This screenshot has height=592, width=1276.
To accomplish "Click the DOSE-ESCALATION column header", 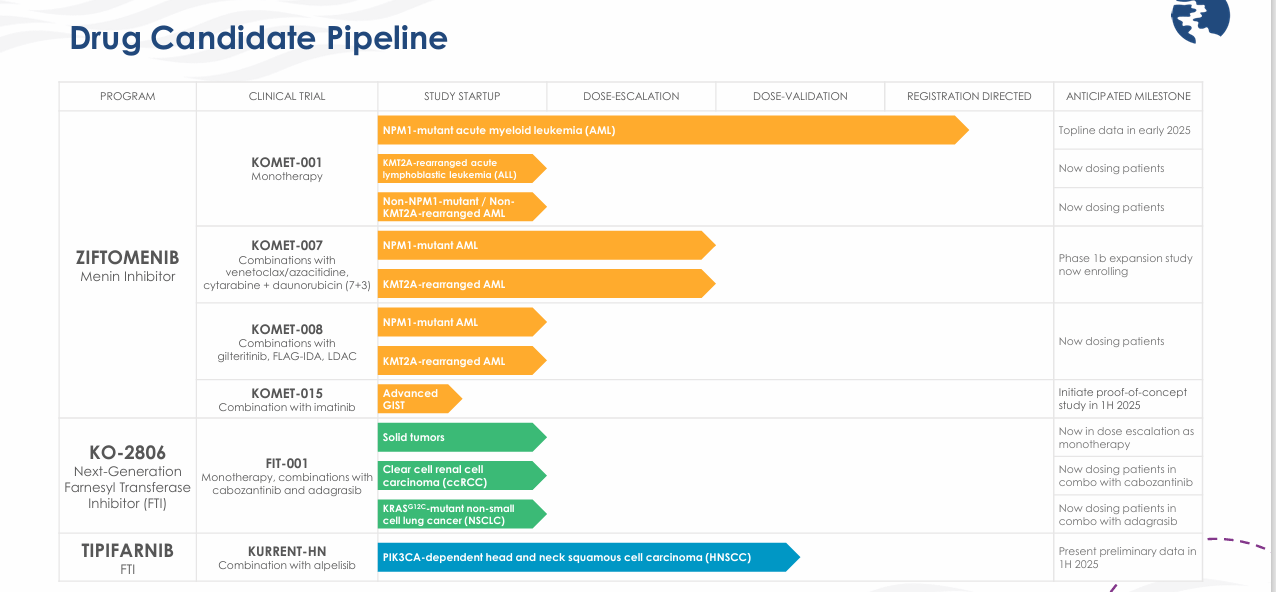I will tap(631, 96).
